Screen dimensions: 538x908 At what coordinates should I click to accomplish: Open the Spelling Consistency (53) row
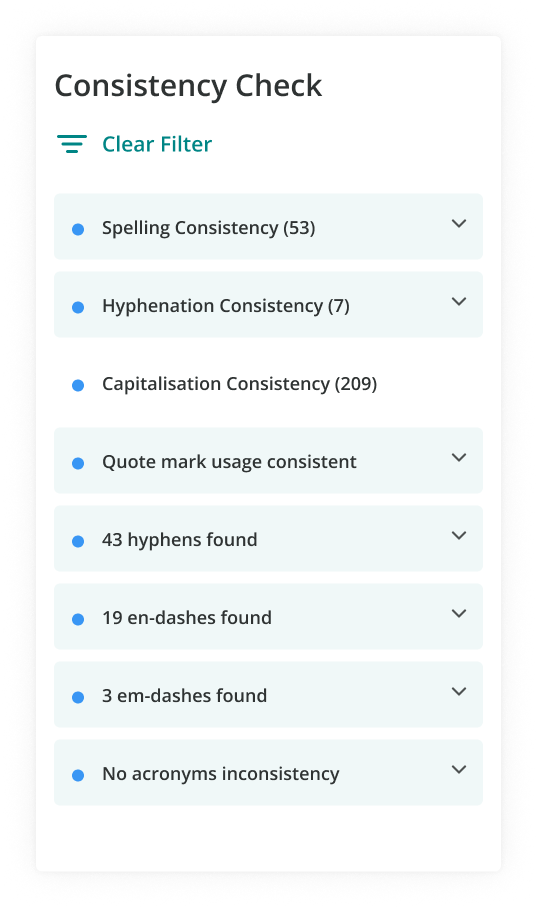(268, 226)
